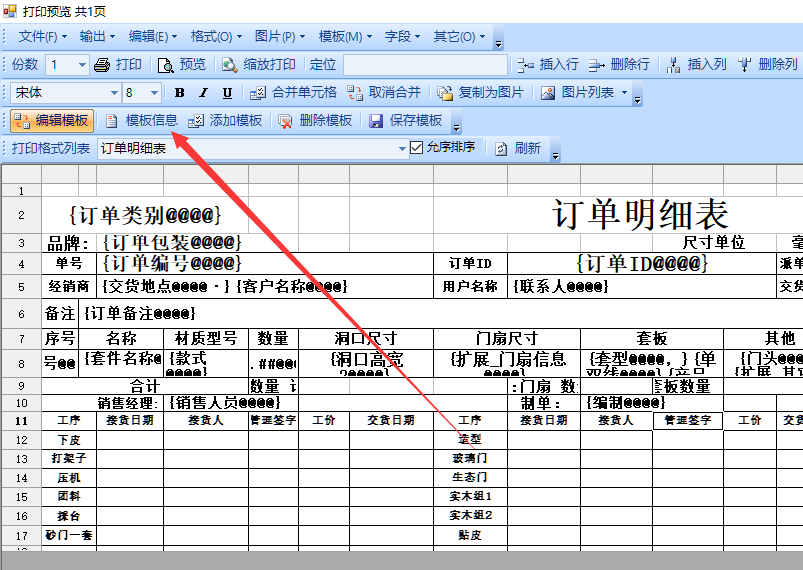The width and height of the screenshot is (803, 570).
Task: Toggle the 允序排序 checkbox
Action: (417, 148)
